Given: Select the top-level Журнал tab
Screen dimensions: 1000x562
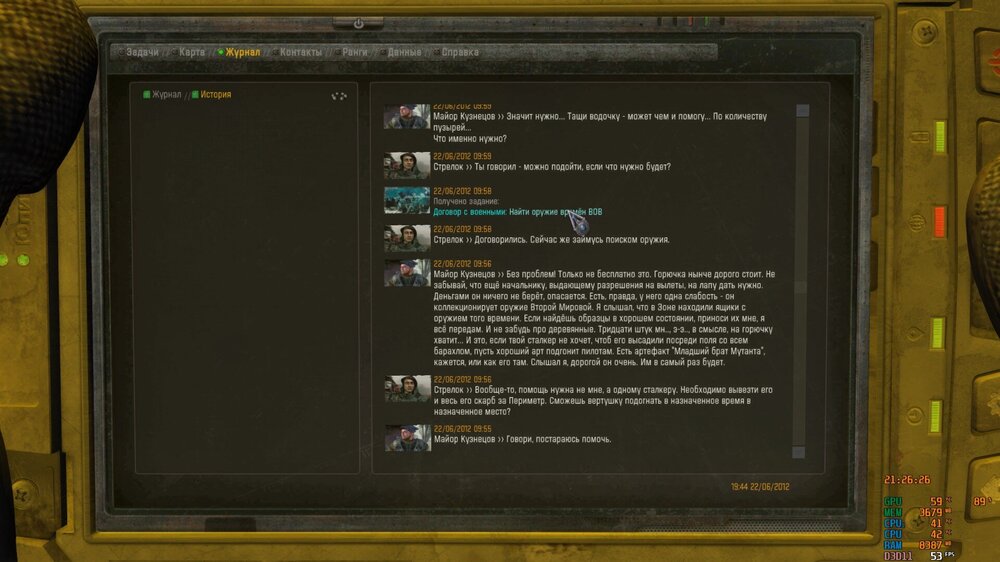Looking at the screenshot, I should pos(243,52).
